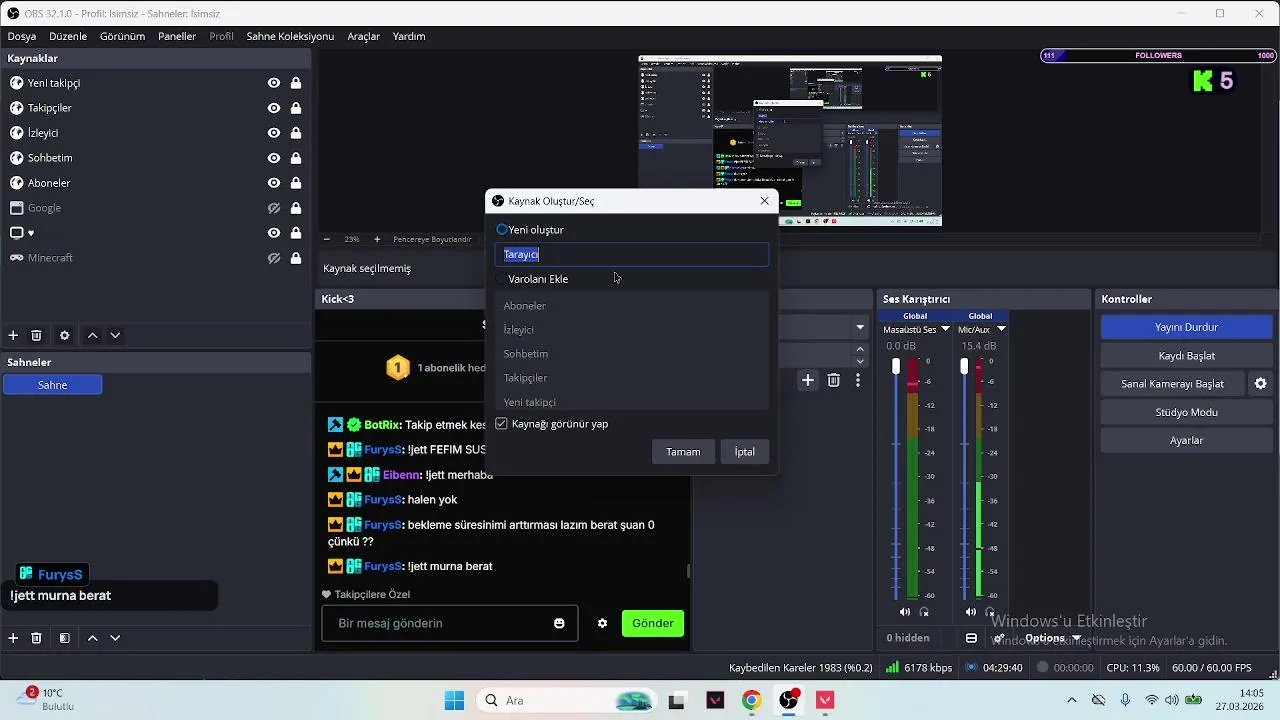Viewport: 1280px width, 720px height.
Task: Click the up stepper arrow in middle dock
Action: (x=860, y=350)
